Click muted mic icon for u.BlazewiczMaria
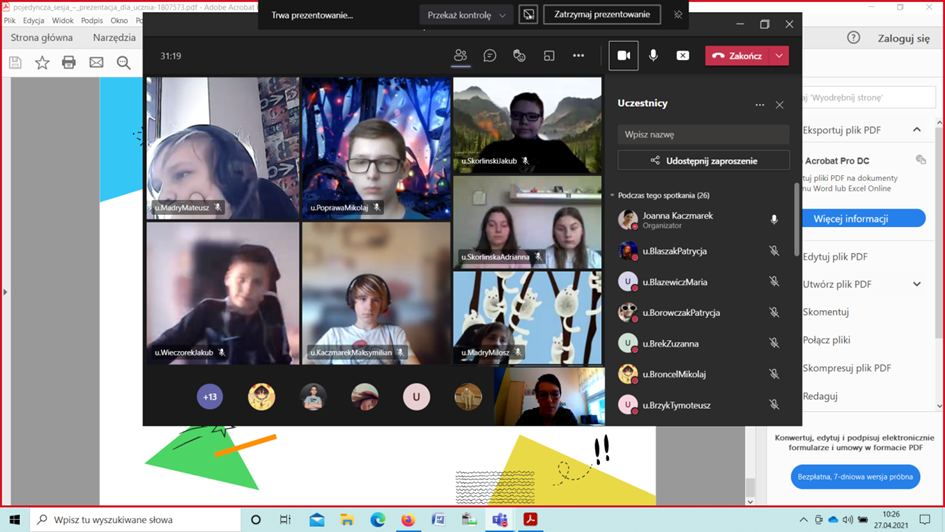945x532 pixels. click(774, 281)
